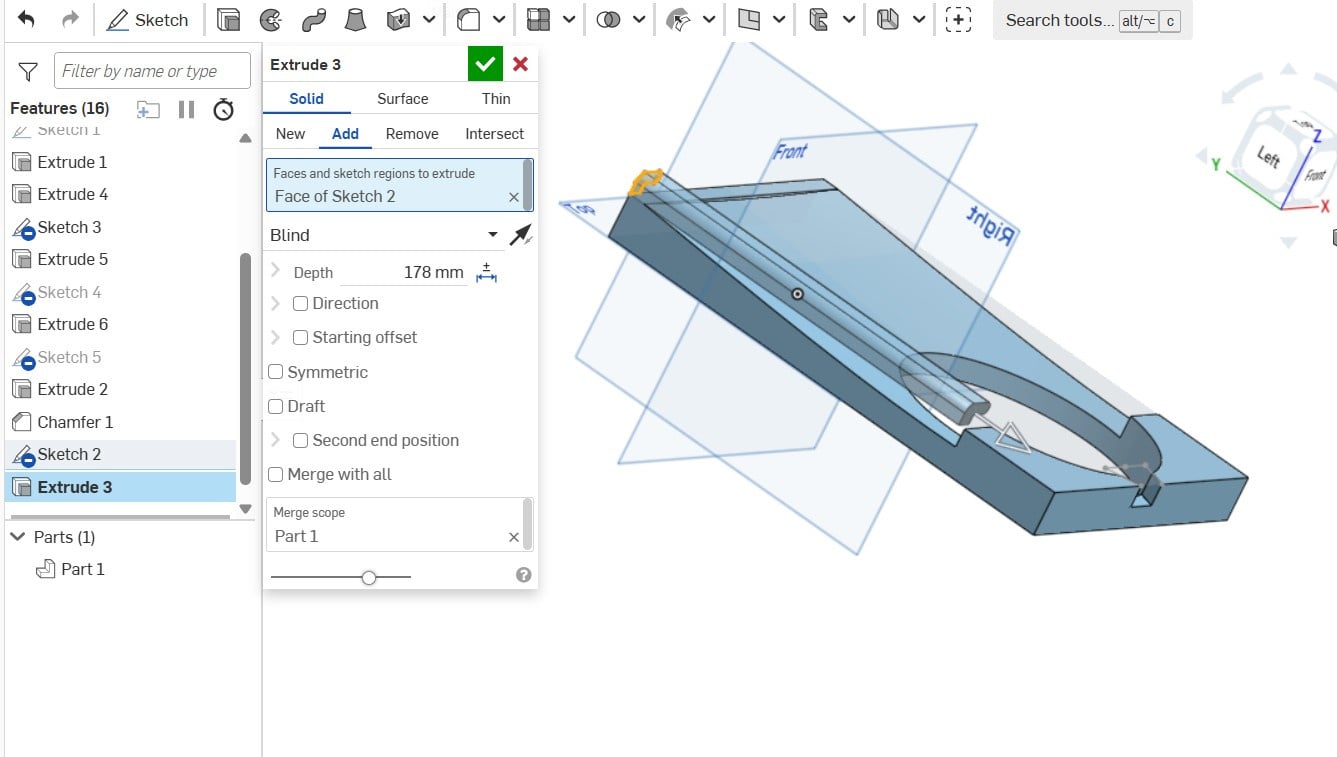Confirm Extrude 3 with the green checkmark
Viewport: 1337px width, 757px height.
pos(485,62)
